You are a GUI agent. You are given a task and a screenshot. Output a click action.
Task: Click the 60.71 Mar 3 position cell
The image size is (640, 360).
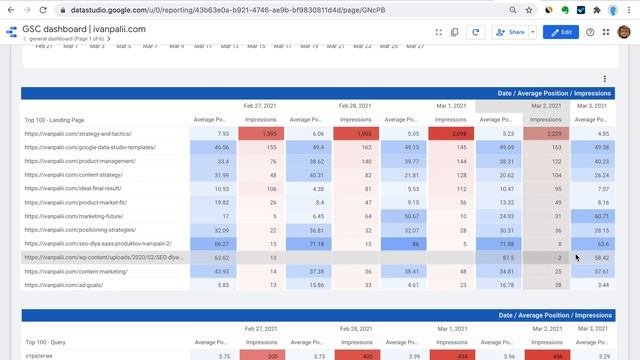[x=593, y=216]
